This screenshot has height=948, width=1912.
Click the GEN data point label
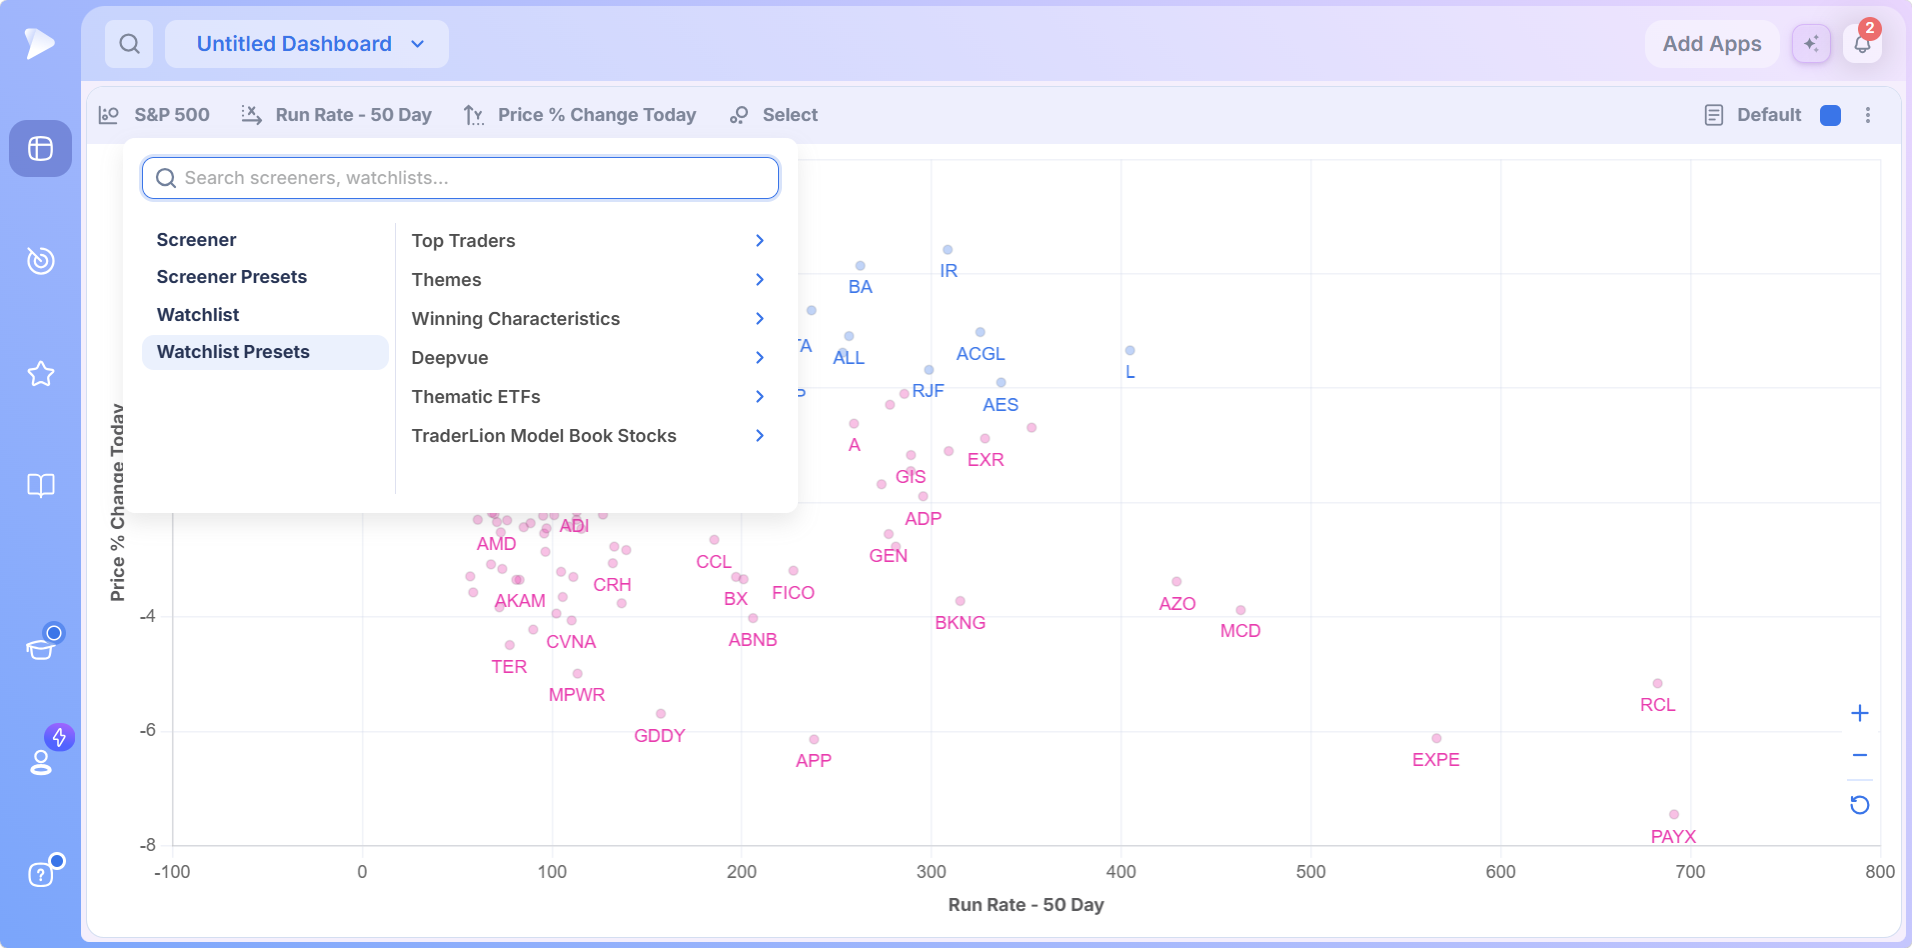(888, 556)
